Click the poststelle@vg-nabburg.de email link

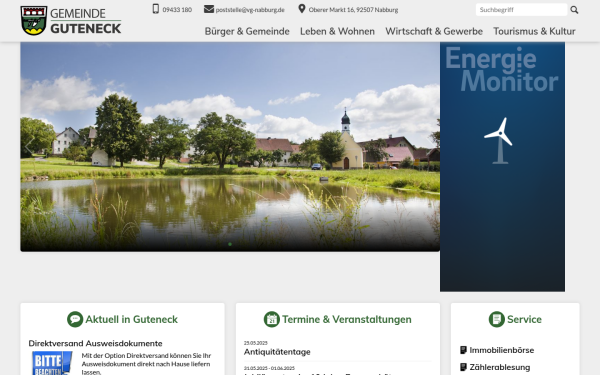(250, 10)
